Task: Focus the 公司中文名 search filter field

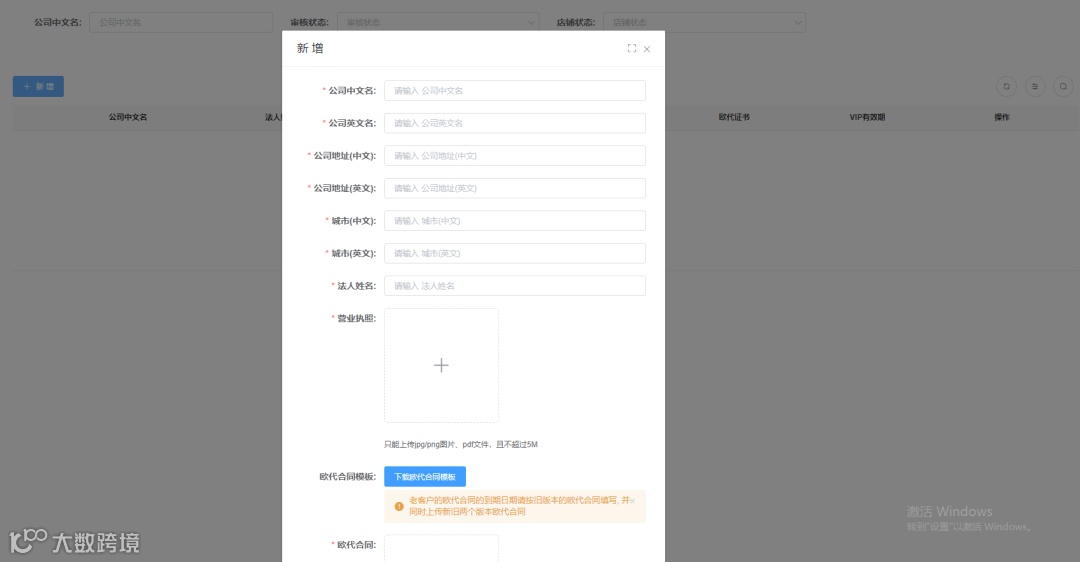Action: click(180, 22)
